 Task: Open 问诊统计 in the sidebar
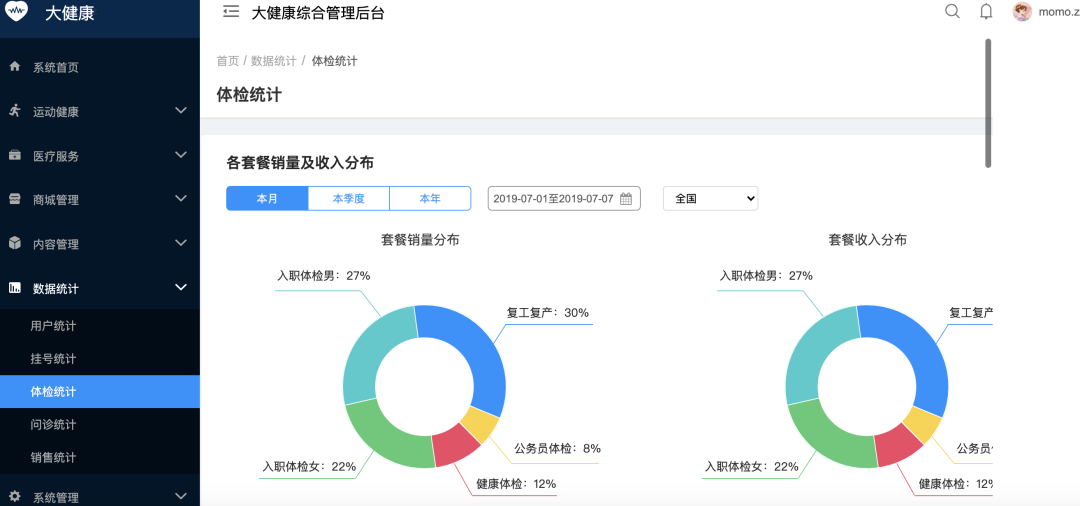tap(54, 425)
